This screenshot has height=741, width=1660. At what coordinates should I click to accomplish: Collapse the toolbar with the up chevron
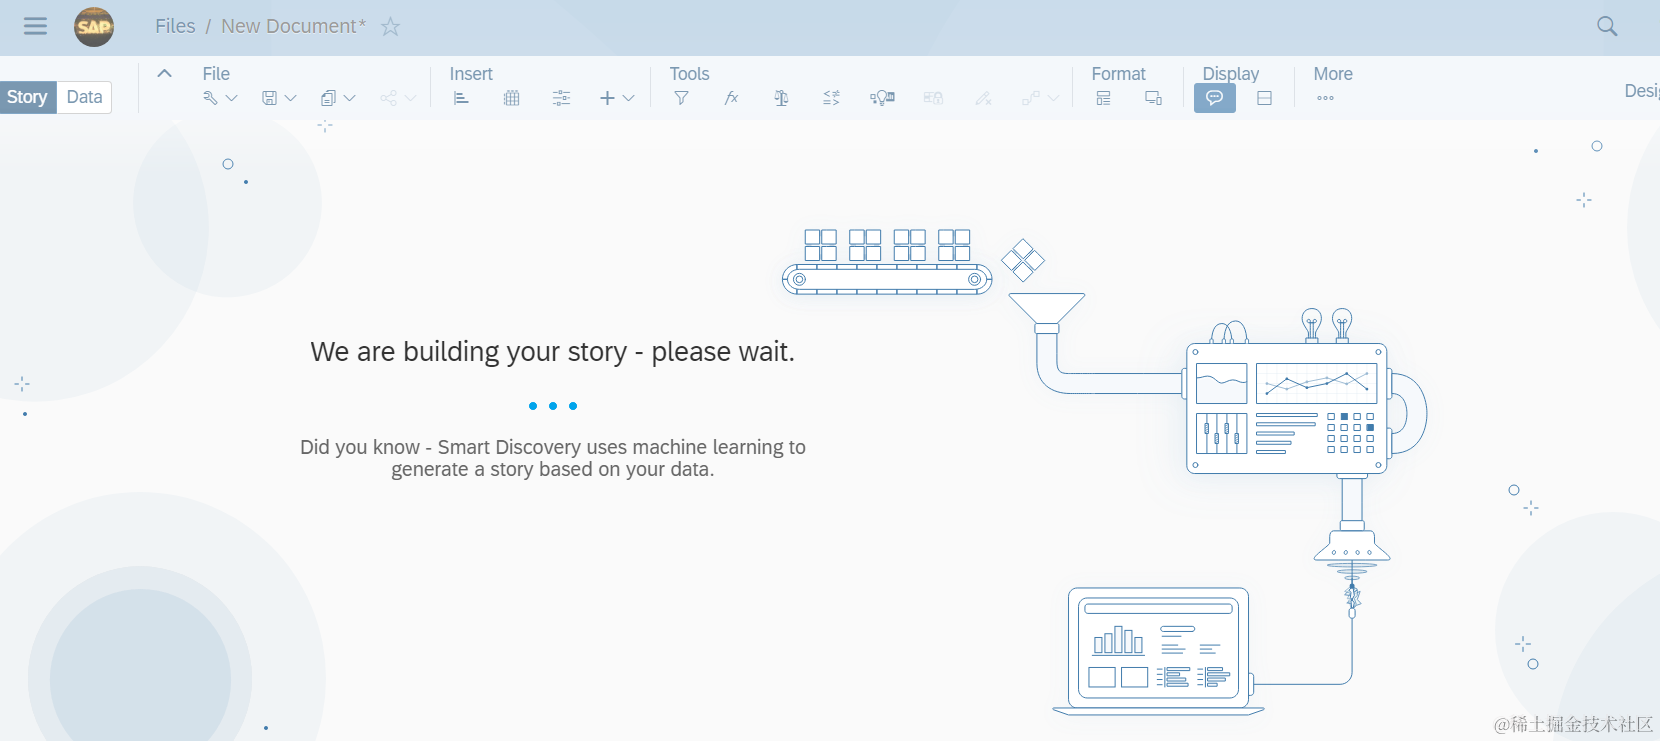click(x=165, y=73)
